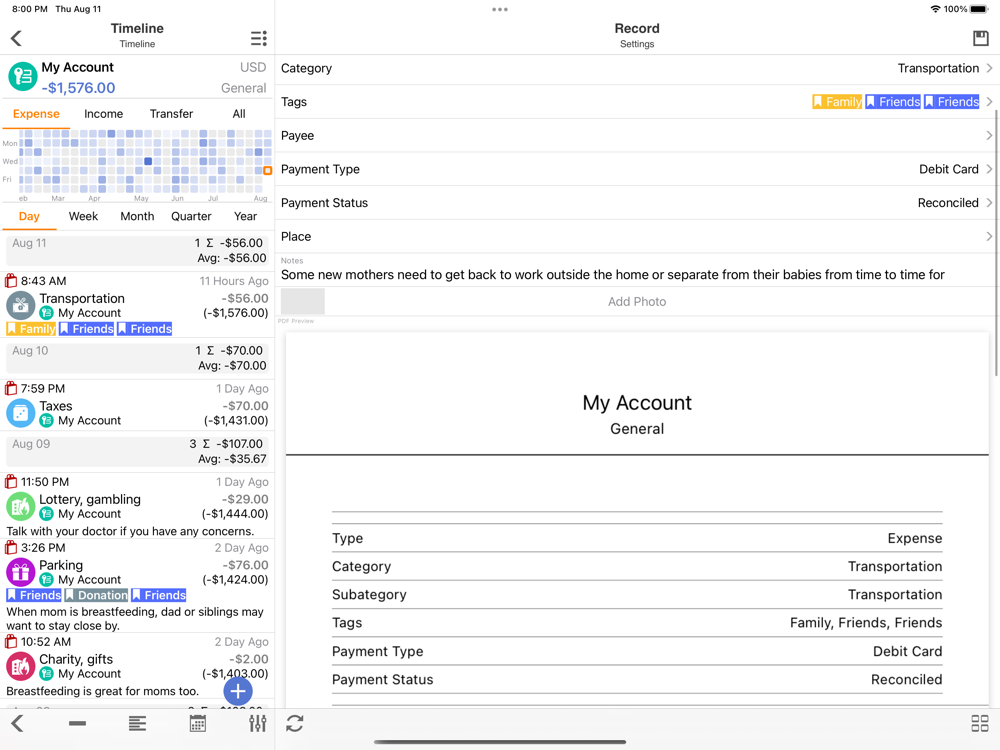The height and width of the screenshot is (750, 1000).
Task: Switch to Week grouping
Action: 84,216
